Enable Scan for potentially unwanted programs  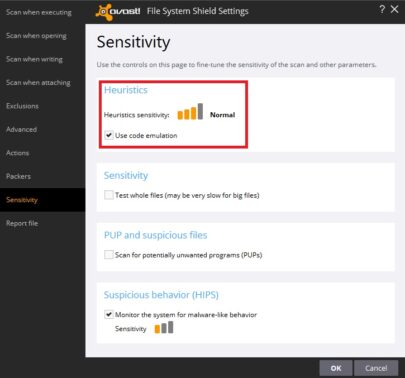point(109,255)
